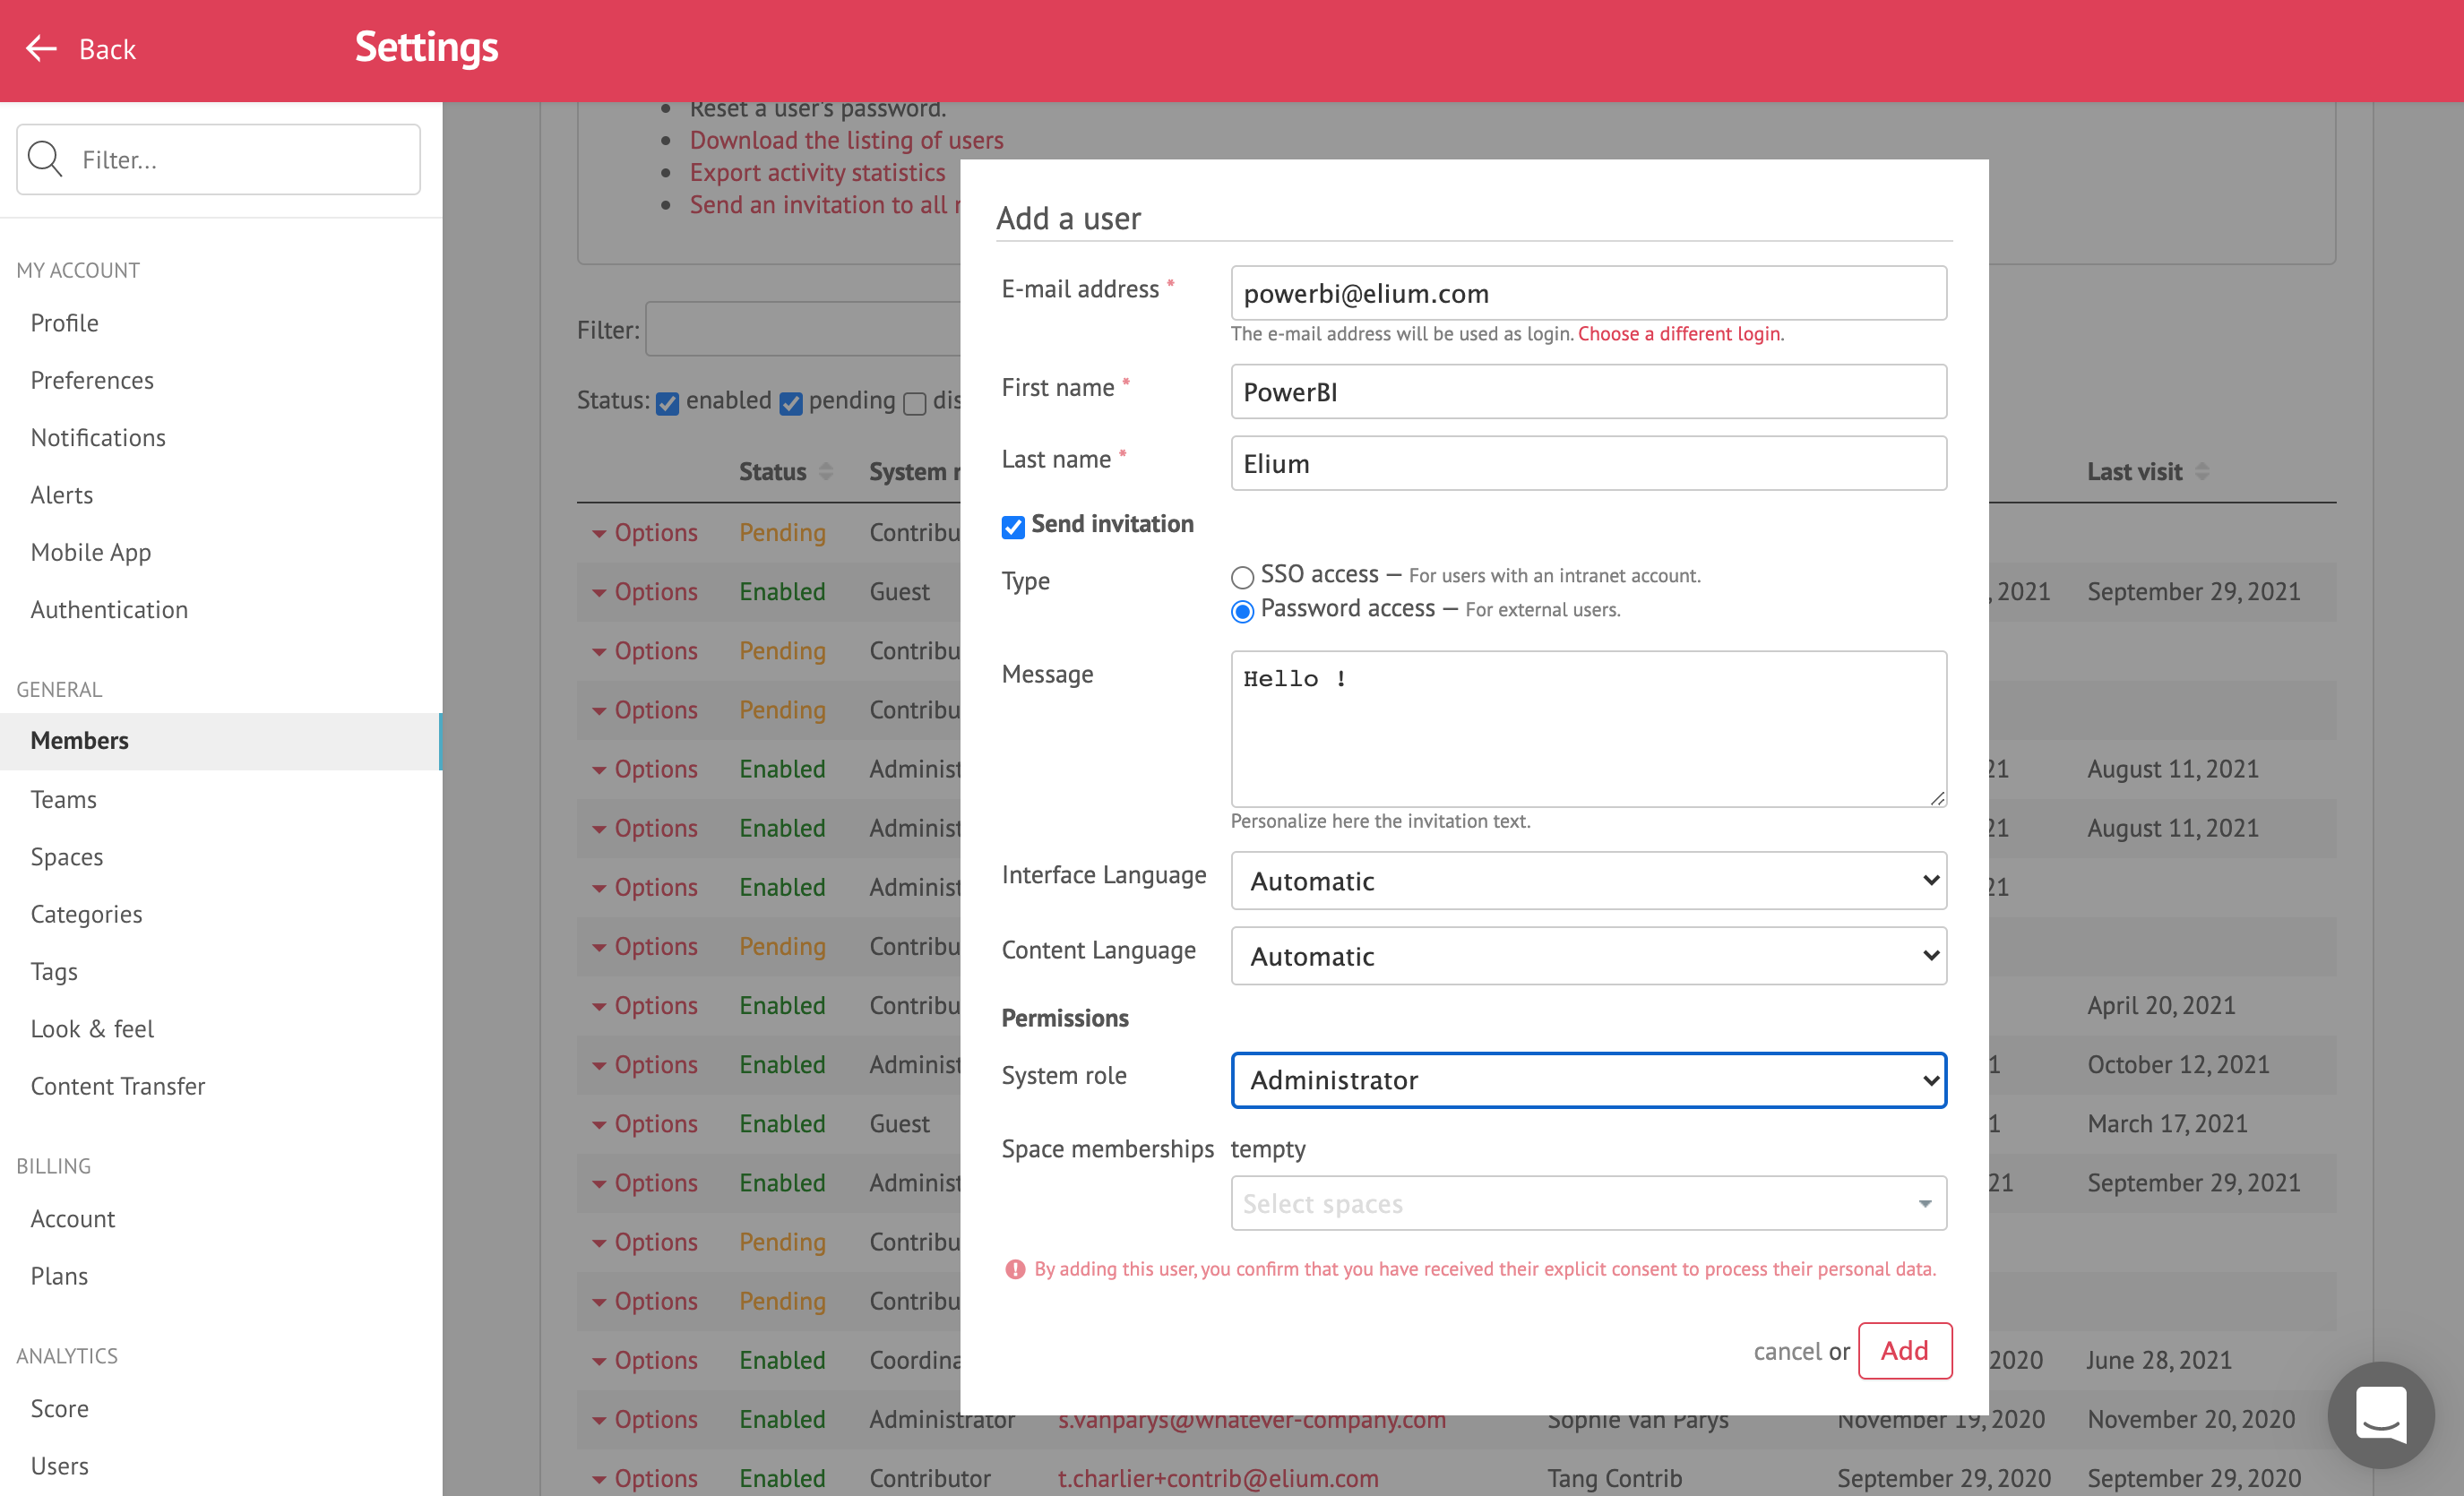Click the Back arrow icon

click(x=41, y=49)
